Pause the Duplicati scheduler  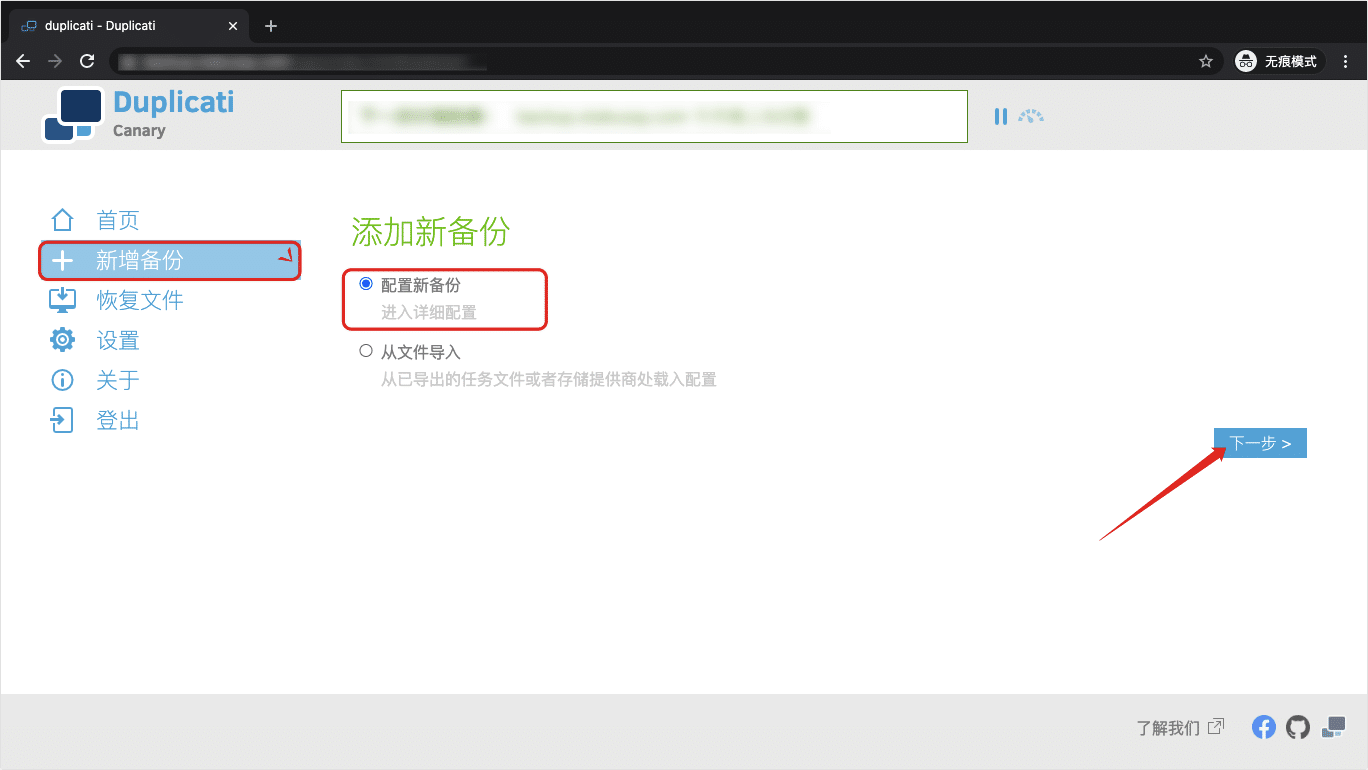coord(1000,116)
